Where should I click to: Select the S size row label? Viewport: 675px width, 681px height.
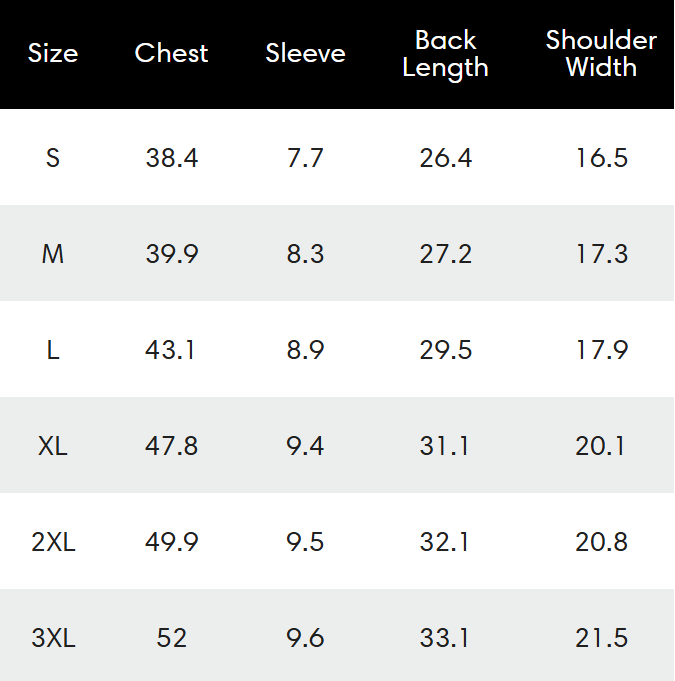pyautogui.click(x=53, y=158)
